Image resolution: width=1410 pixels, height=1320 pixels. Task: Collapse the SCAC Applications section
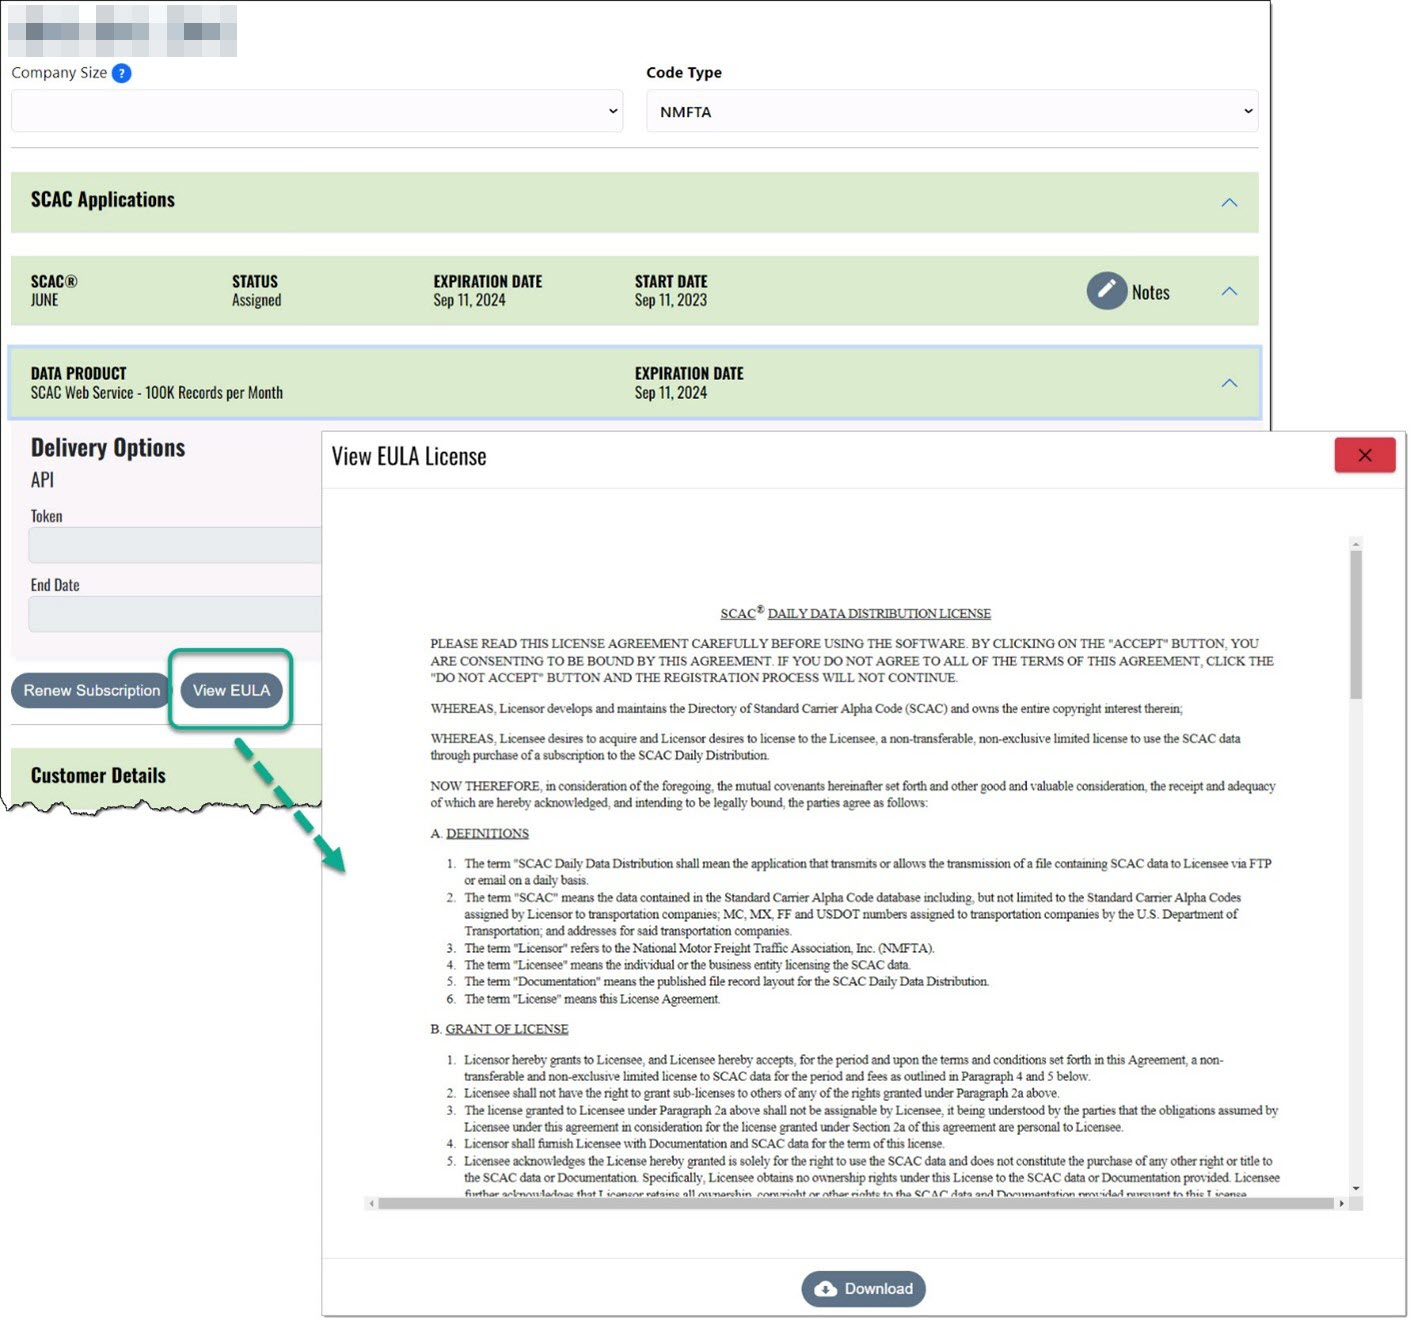(x=1228, y=201)
